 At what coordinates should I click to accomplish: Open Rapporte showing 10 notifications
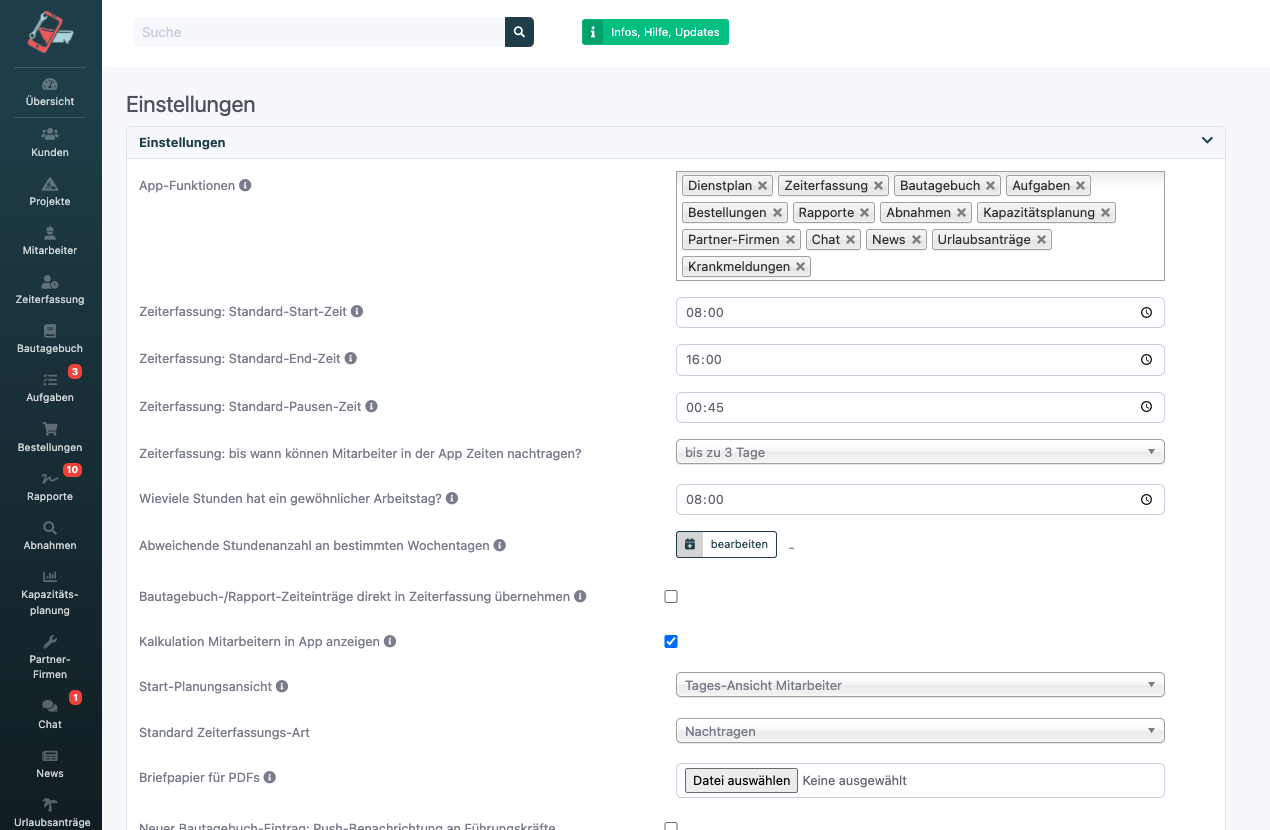49,486
